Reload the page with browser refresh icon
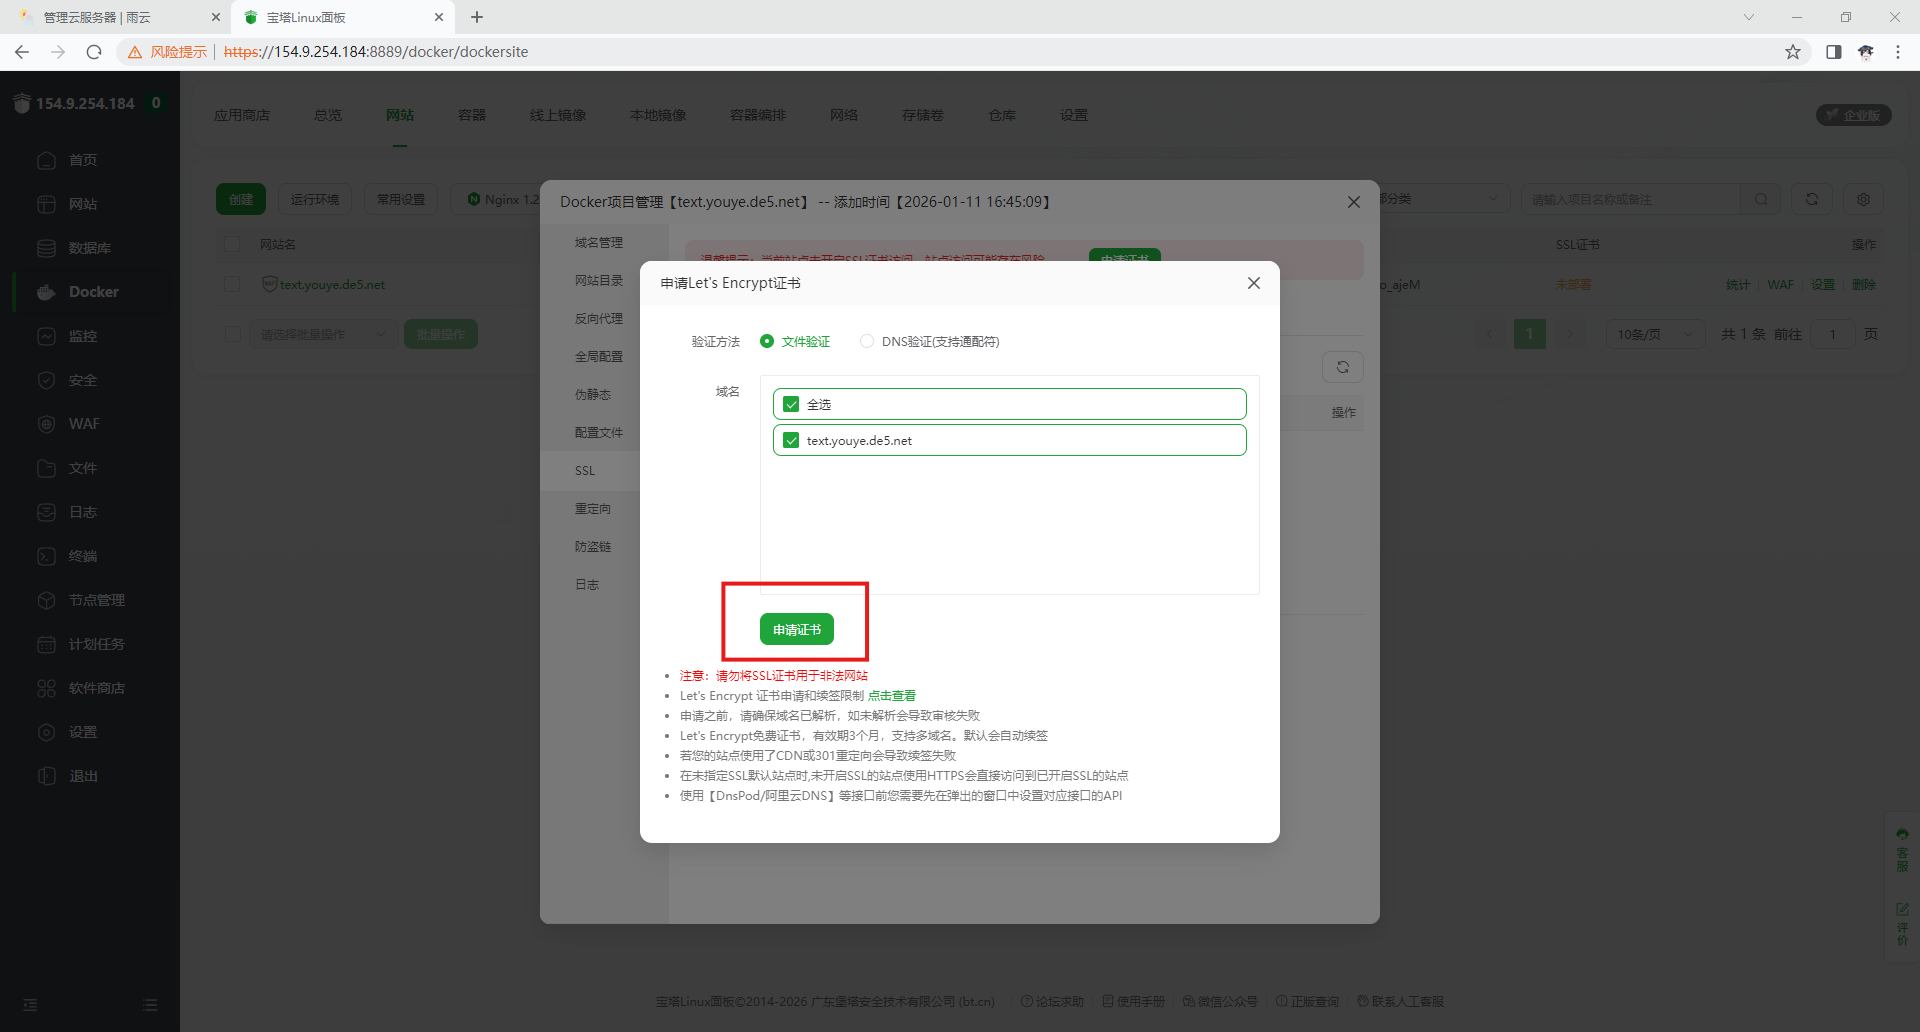 [x=94, y=52]
